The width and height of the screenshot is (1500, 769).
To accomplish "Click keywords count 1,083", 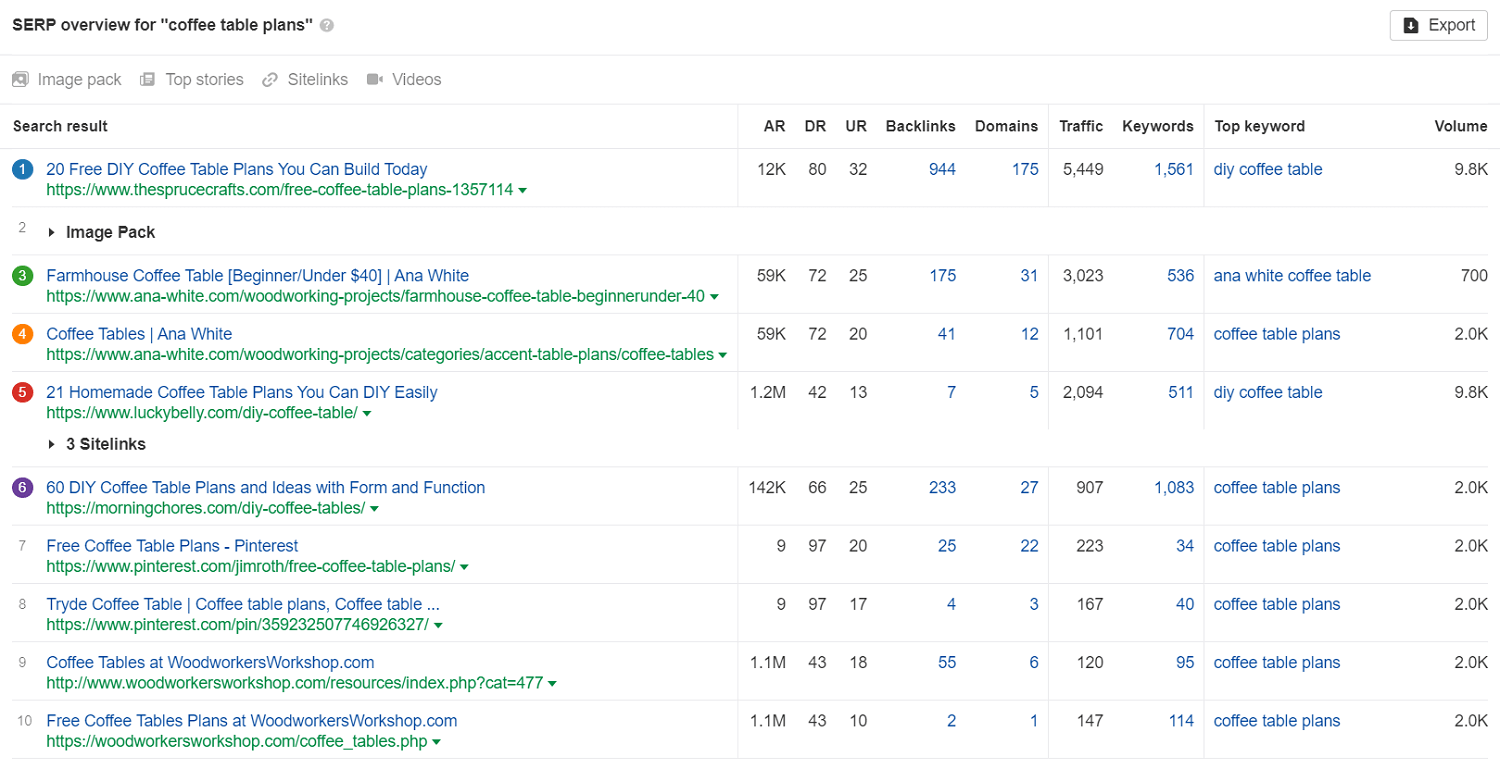I will click(x=1174, y=487).
